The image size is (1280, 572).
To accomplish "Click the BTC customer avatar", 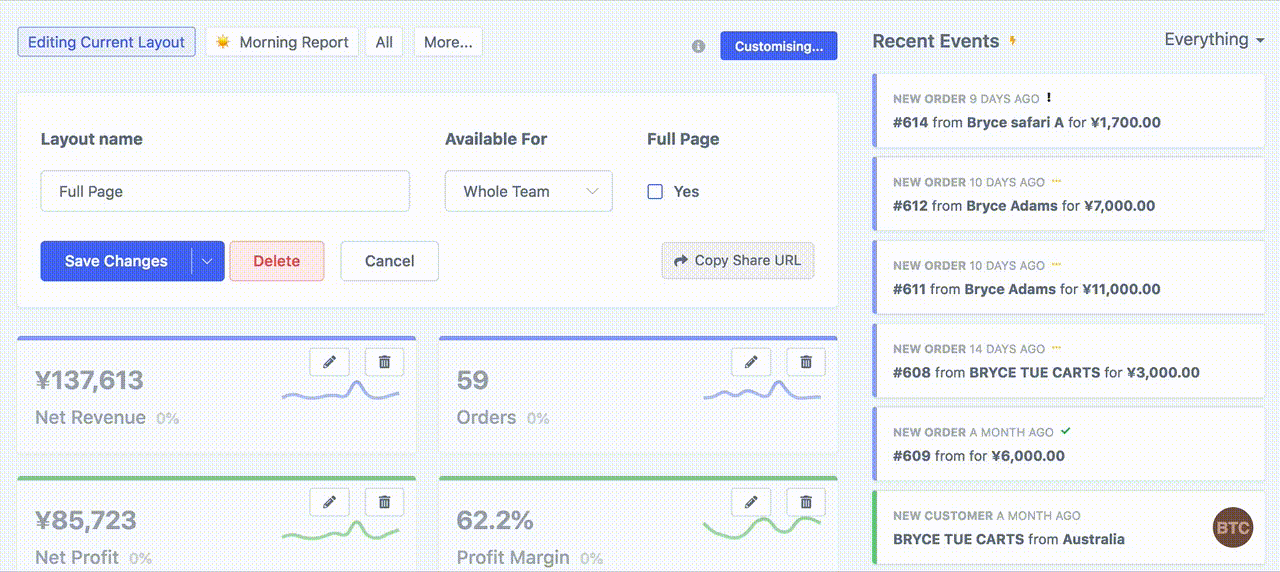I will [x=1232, y=528].
